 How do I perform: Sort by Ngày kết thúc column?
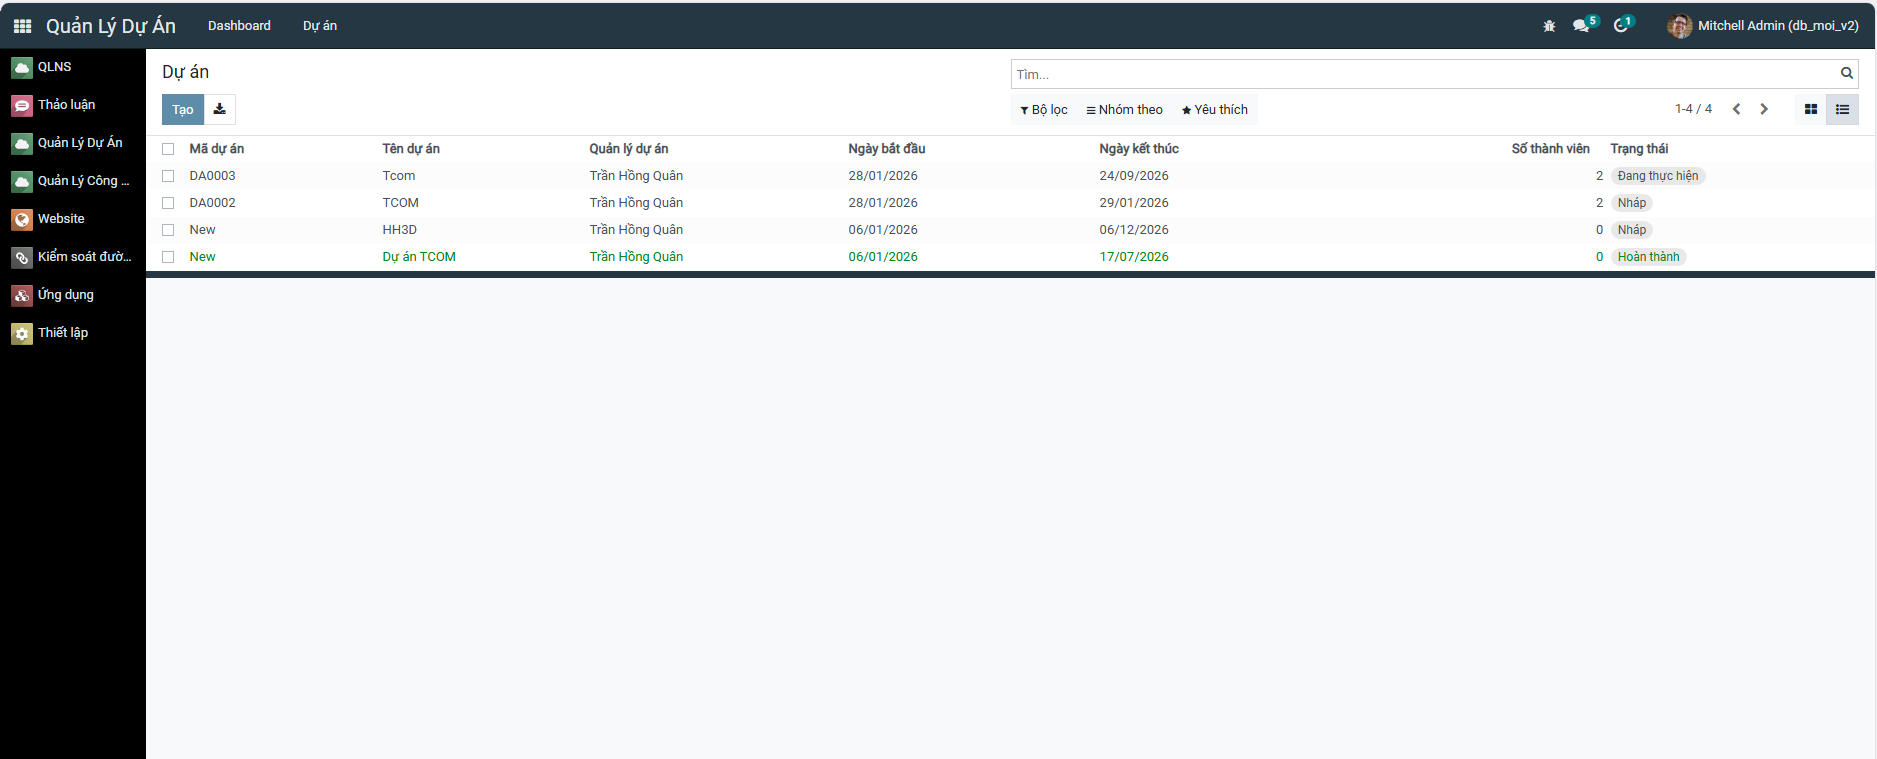point(1139,149)
